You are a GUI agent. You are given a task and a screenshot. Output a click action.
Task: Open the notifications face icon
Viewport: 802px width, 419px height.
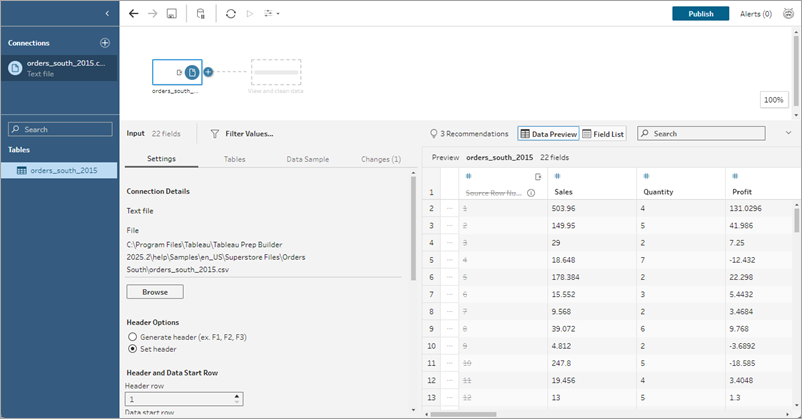(788, 14)
